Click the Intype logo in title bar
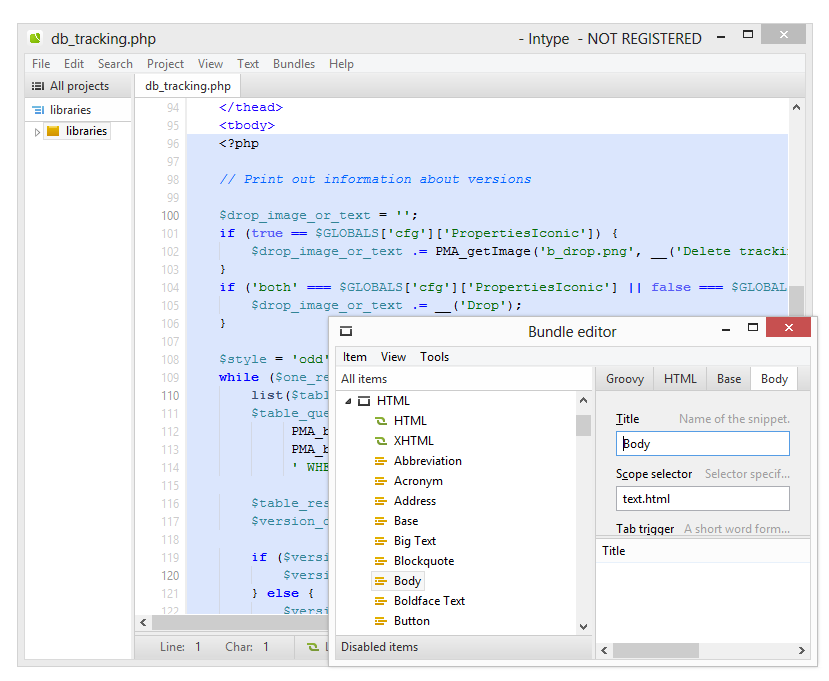The width and height of the screenshot is (829, 681). tap(36, 39)
